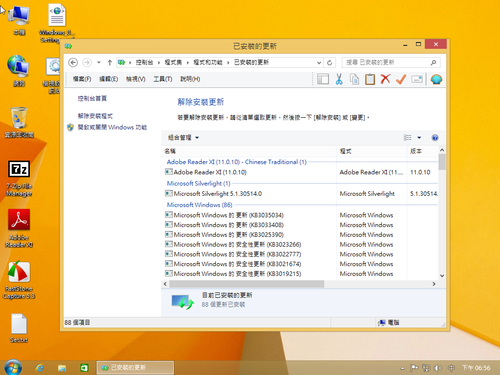Expand the address bar history dropdown
The image size is (500, 375).
[319, 62]
